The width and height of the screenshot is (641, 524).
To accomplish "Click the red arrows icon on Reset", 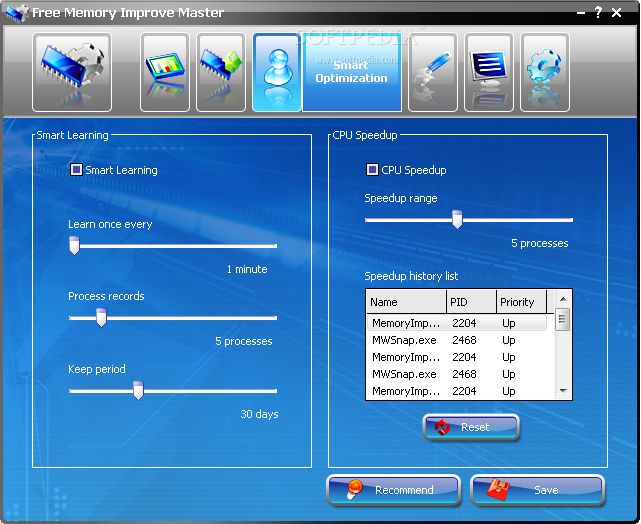I will pos(442,427).
